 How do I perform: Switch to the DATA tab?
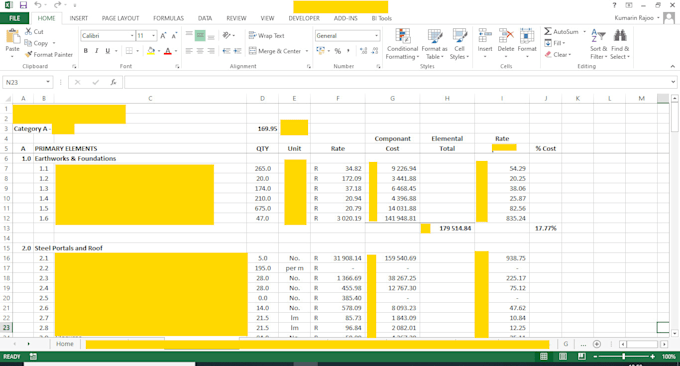click(x=205, y=18)
